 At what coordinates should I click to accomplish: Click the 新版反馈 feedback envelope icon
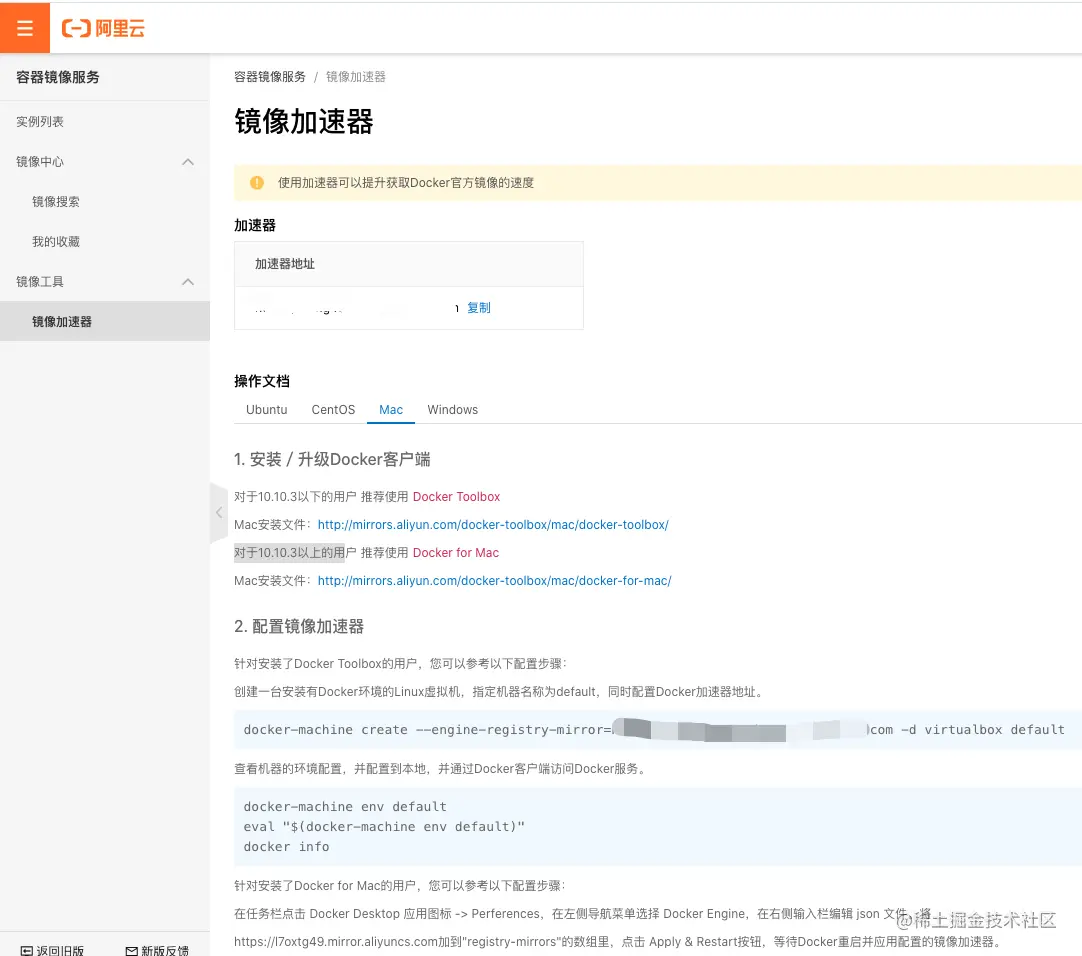tap(131, 948)
